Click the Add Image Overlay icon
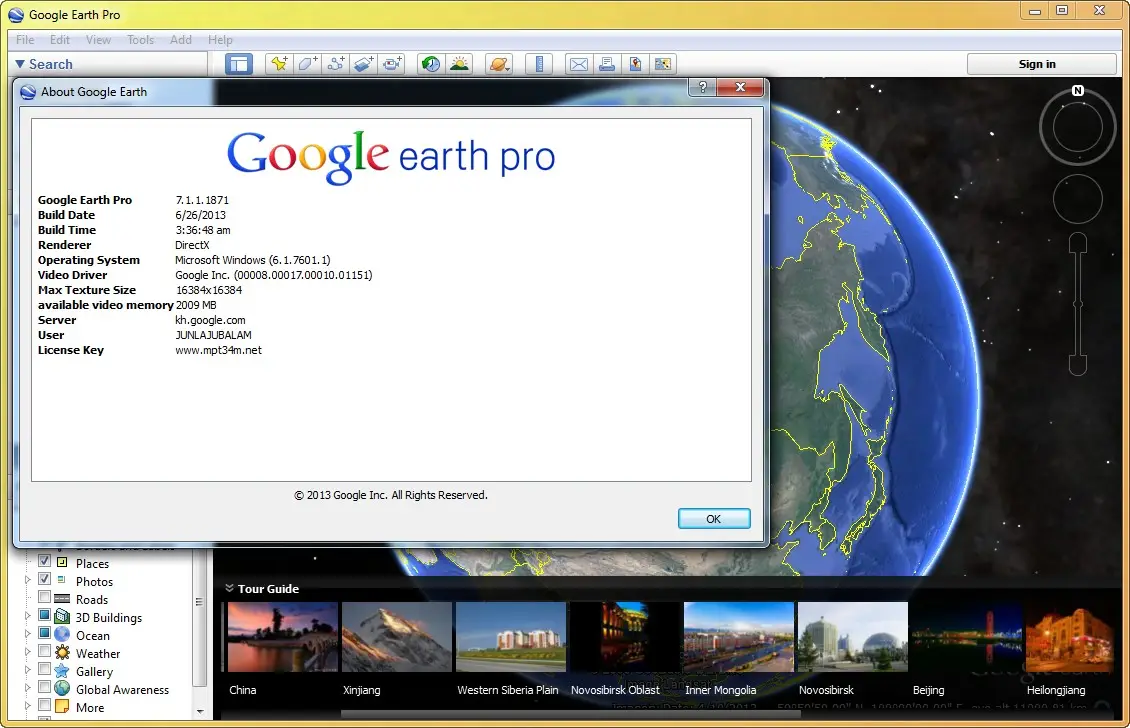Image resolution: width=1130 pixels, height=728 pixels. pyautogui.click(x=363, y=64)
